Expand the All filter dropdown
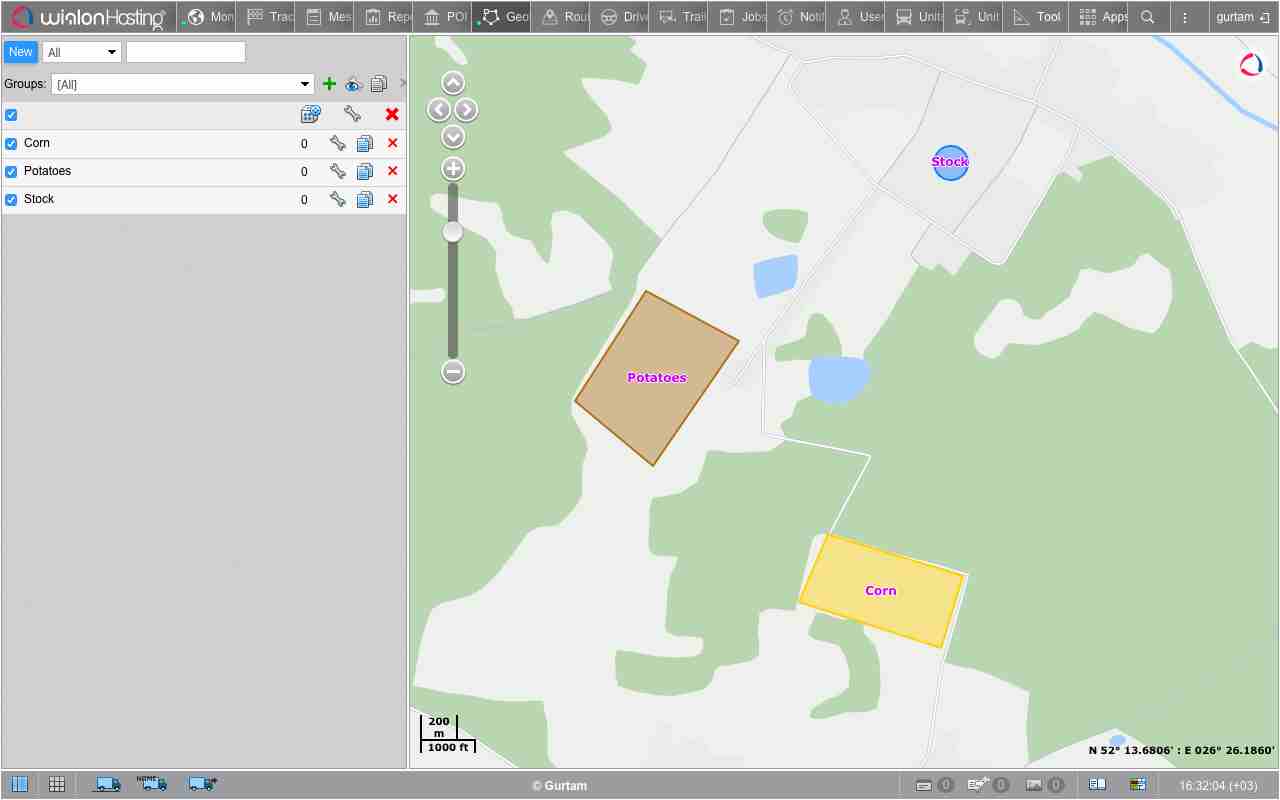The height and width of the screenshot is (800, 1280). 81,52
